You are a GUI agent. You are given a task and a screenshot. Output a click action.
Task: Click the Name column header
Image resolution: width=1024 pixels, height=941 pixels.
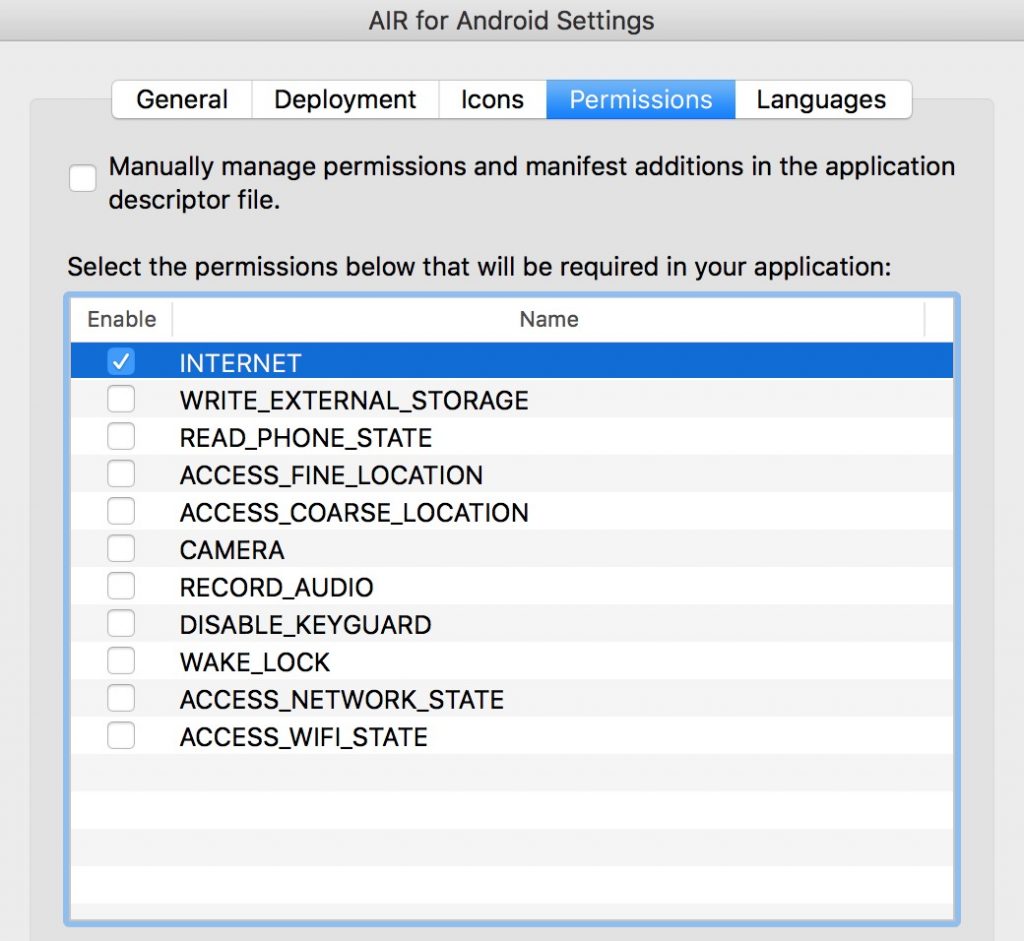549,319
